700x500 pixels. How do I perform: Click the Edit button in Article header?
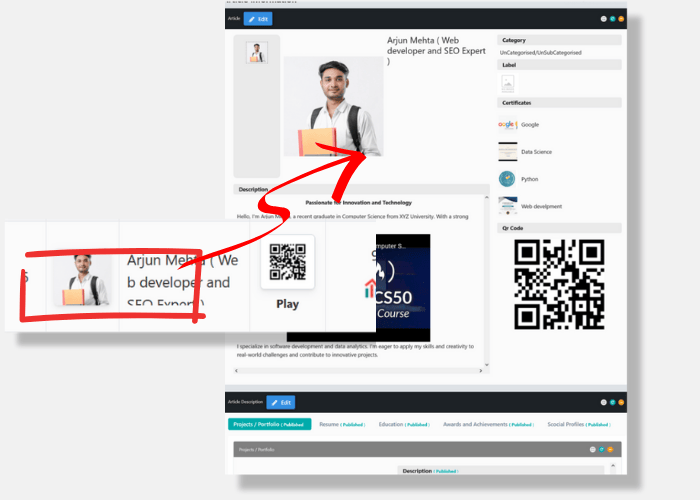[258, 19]
